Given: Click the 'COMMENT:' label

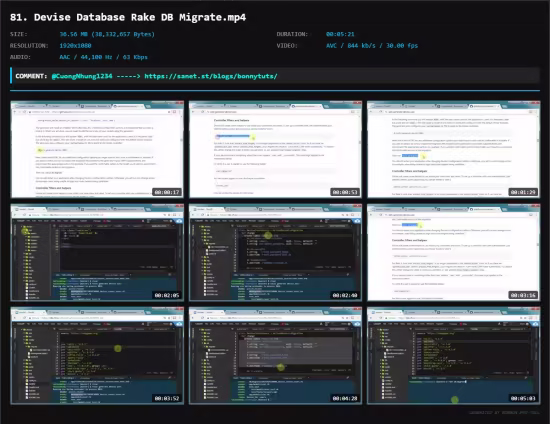Looking at the screenshot, I should pos(31,76).
